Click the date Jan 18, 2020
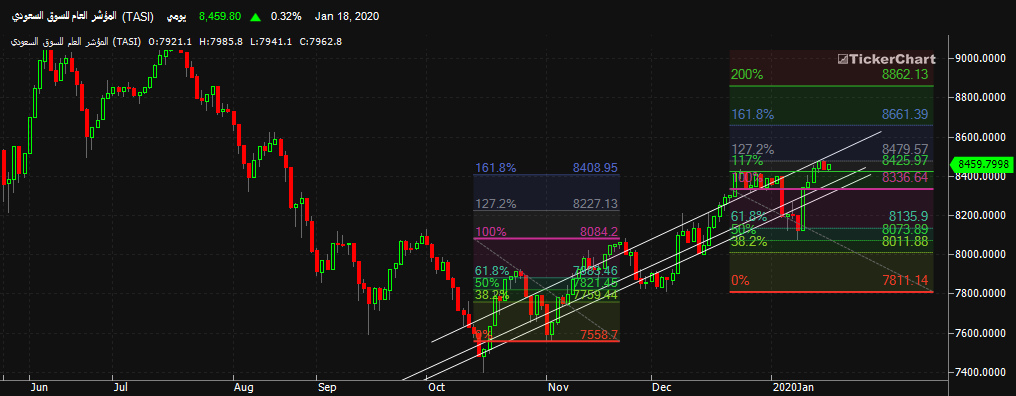The image size is (1016, 396). tap(347, 16)
